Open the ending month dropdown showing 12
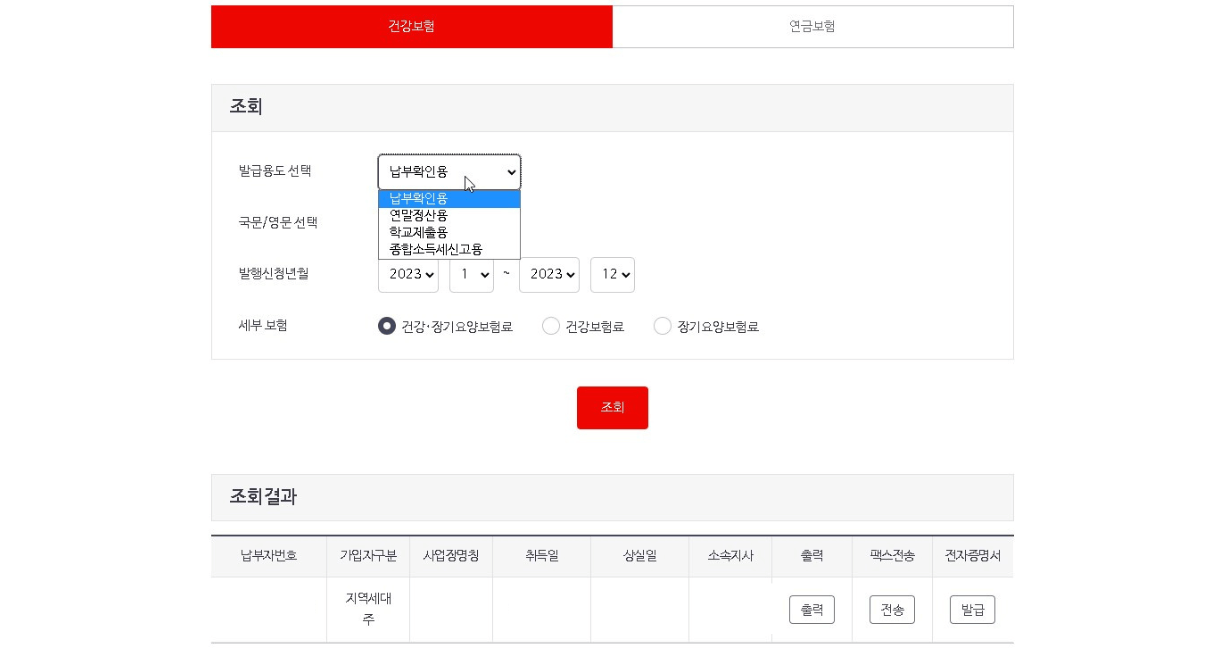This screenshot has width=1232, height=648. [x=612, y=275]
